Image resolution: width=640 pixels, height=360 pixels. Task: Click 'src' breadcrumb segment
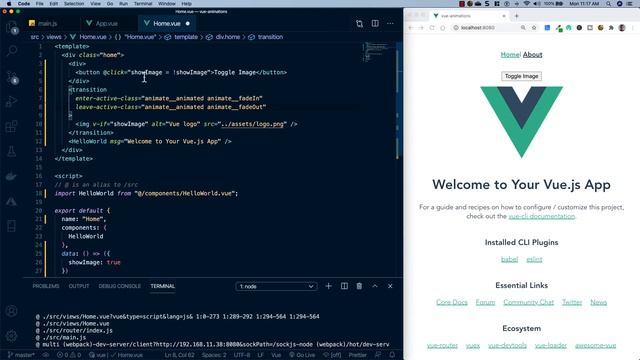tap(35, 37)
